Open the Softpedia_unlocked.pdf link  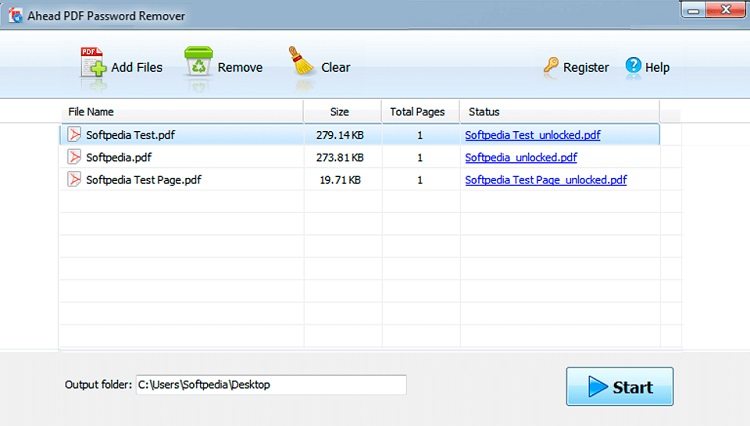521,157
